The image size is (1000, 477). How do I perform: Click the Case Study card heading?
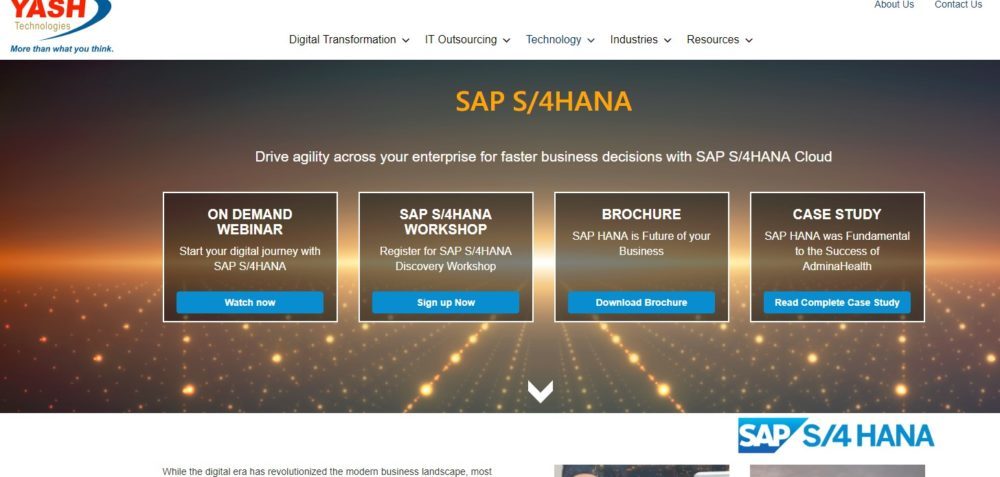coord(837,214)
